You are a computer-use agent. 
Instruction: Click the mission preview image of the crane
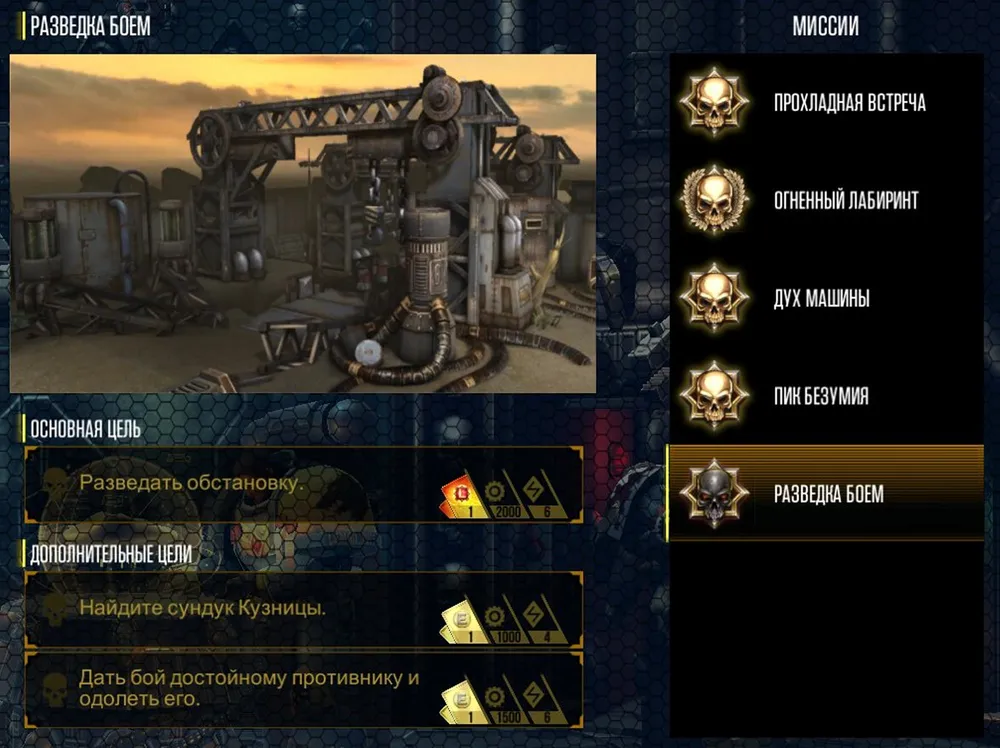click(303, 223)
